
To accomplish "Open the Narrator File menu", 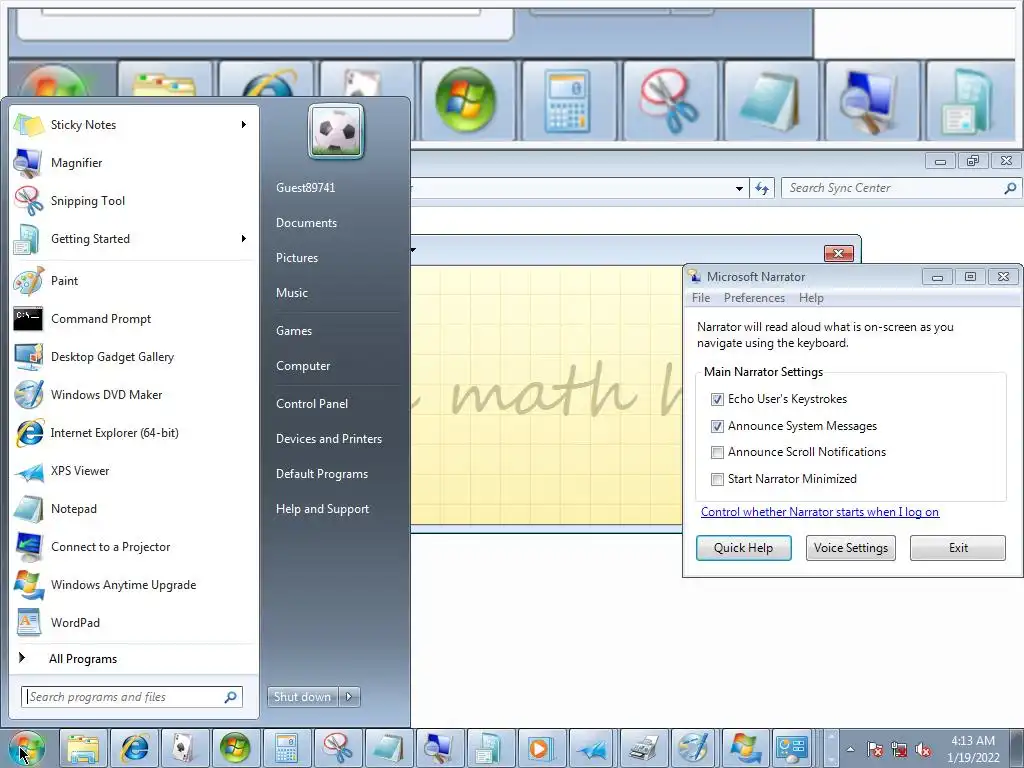I will [x=701, y=298].
